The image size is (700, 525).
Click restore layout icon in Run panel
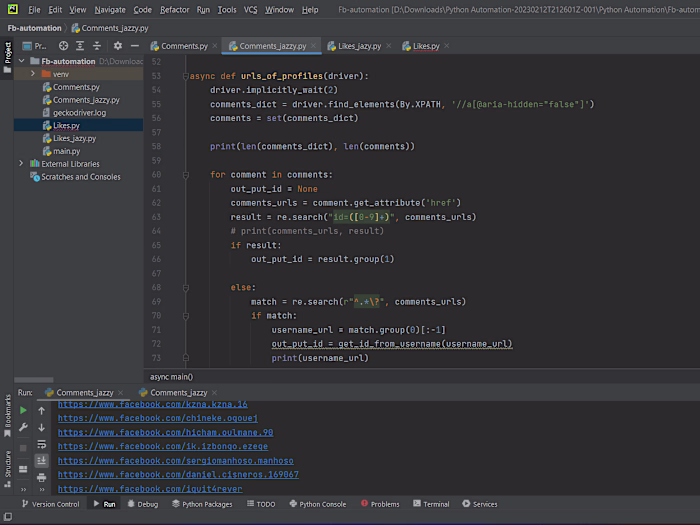(23, 469)
